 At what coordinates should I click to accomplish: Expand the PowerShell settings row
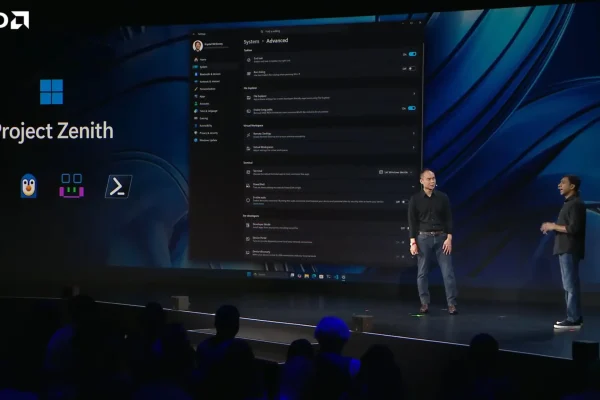[x=330, y=186]
